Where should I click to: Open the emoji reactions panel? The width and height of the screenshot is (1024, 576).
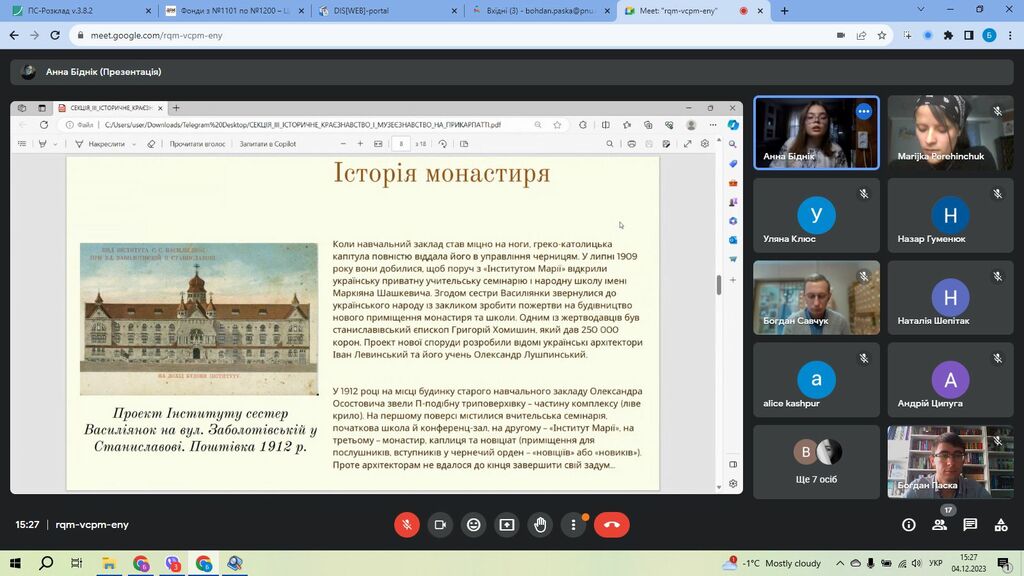point(473,524)
